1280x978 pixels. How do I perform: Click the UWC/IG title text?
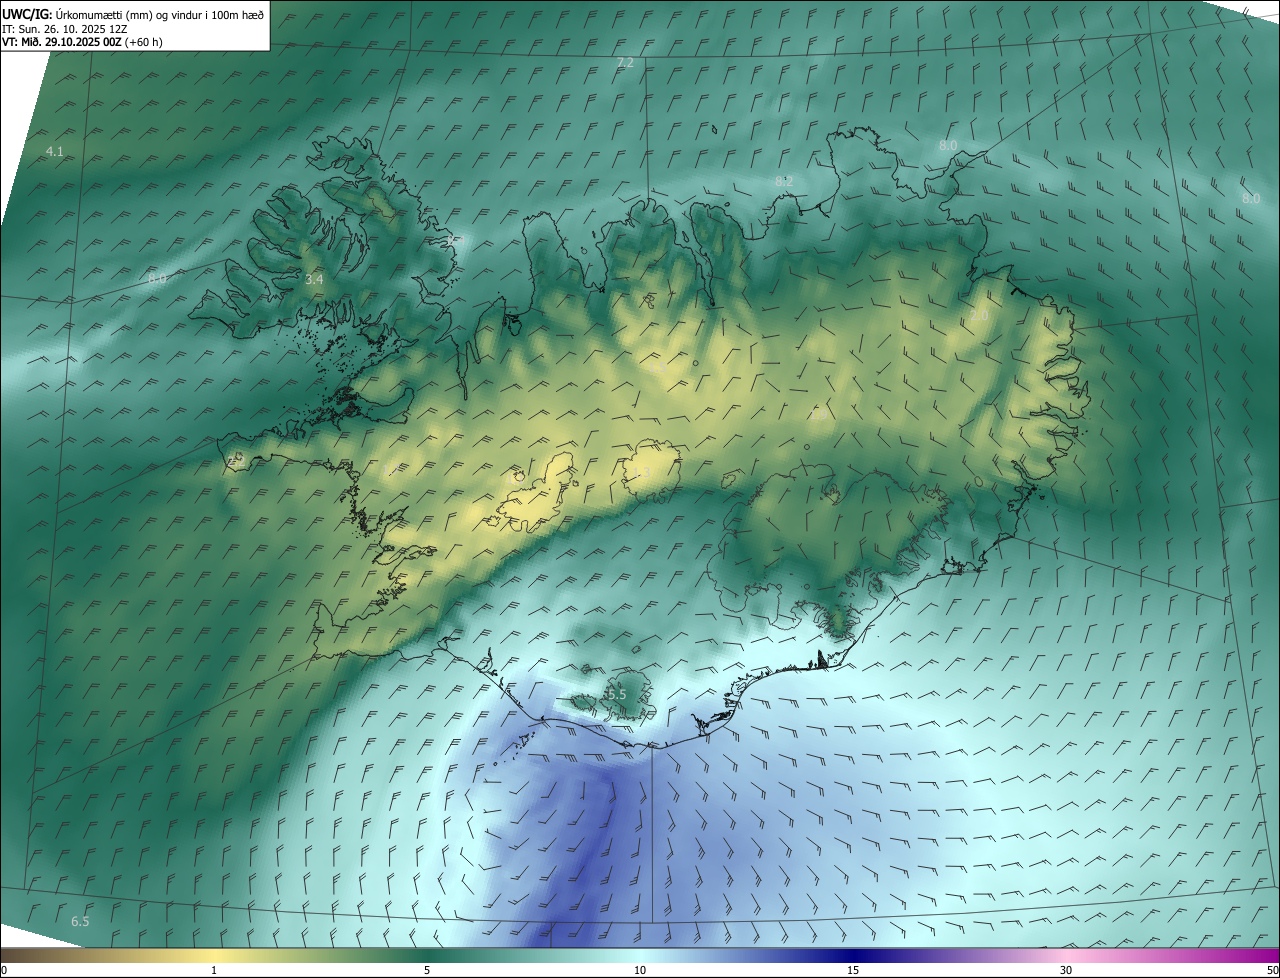(26, 14)
